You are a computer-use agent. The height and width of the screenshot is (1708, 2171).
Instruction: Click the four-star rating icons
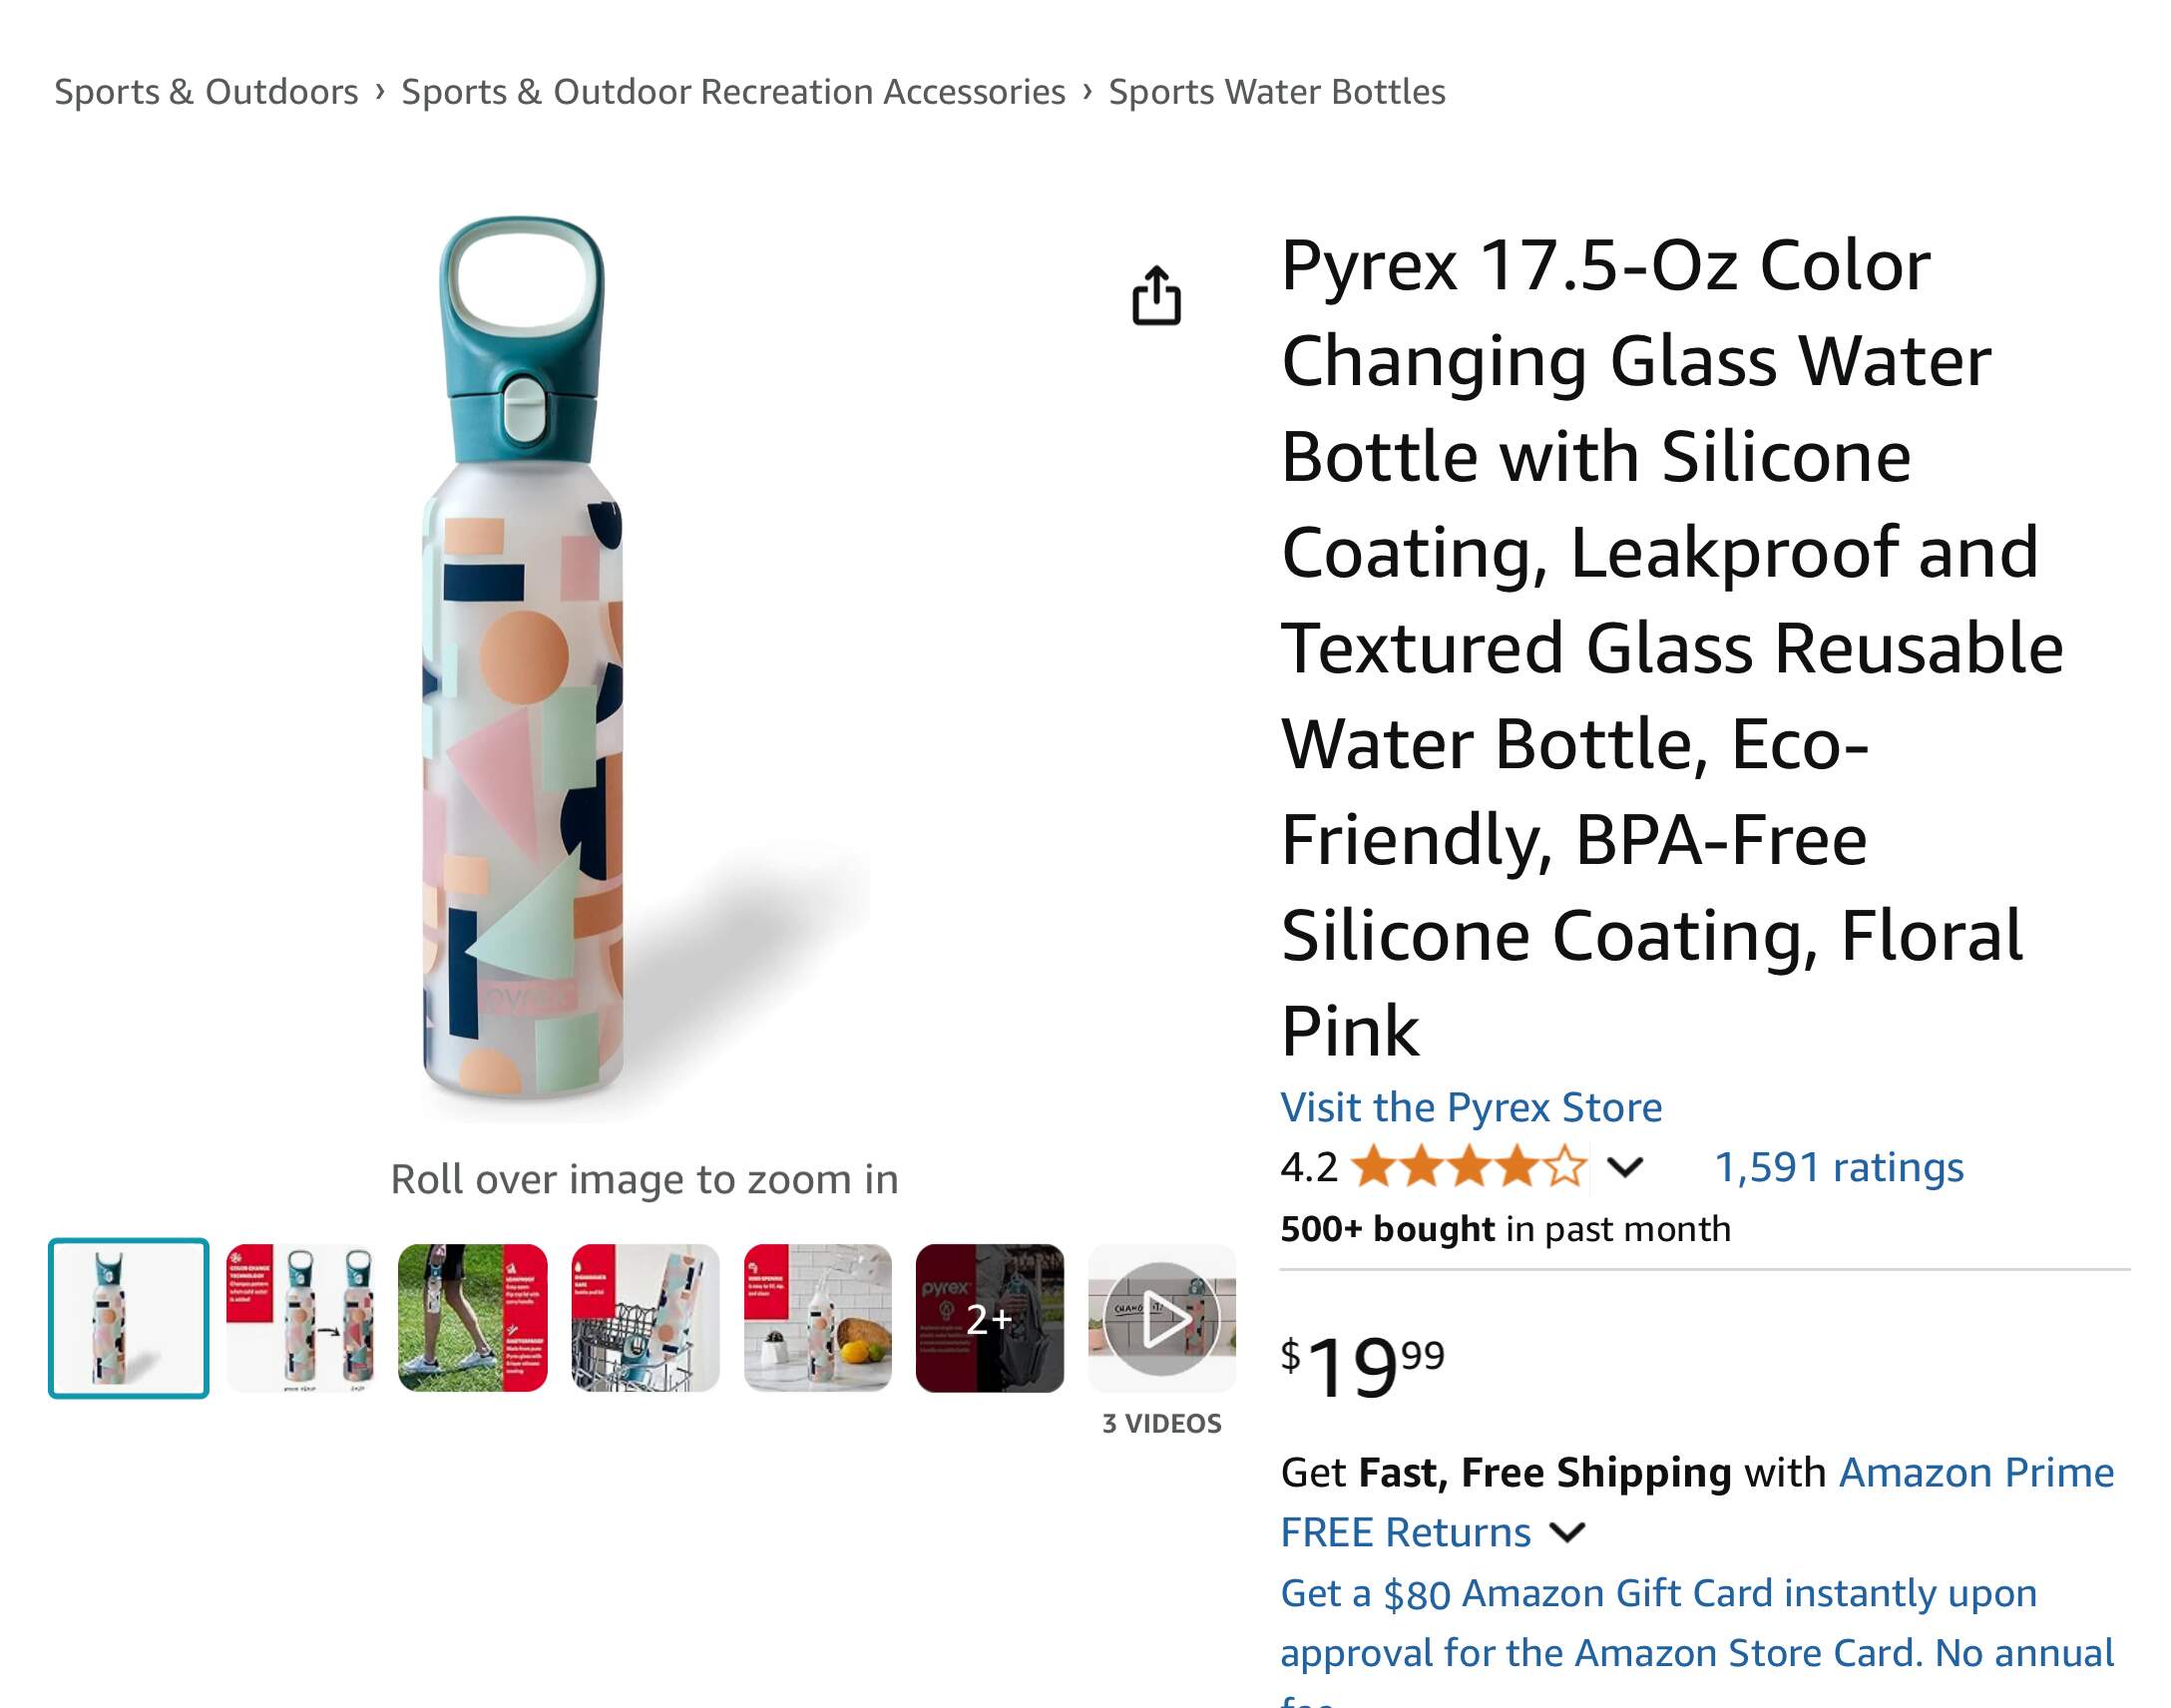click(x=1467, y=1167)
